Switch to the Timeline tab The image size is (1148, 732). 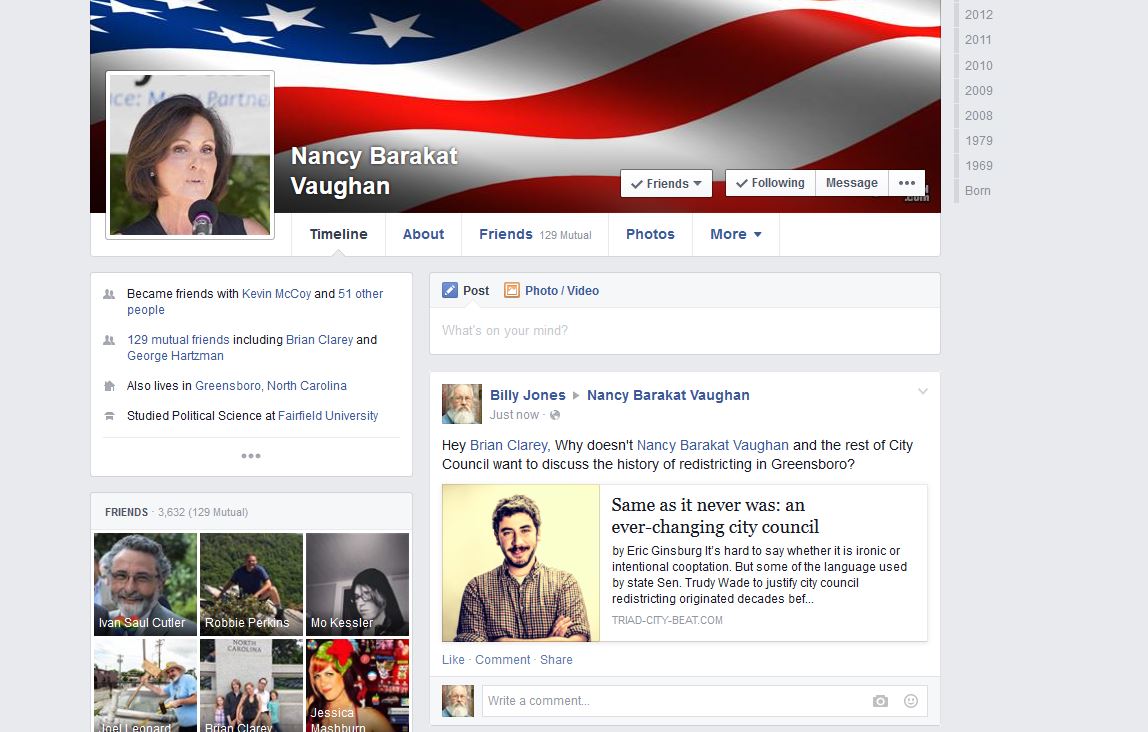(338, 234)
